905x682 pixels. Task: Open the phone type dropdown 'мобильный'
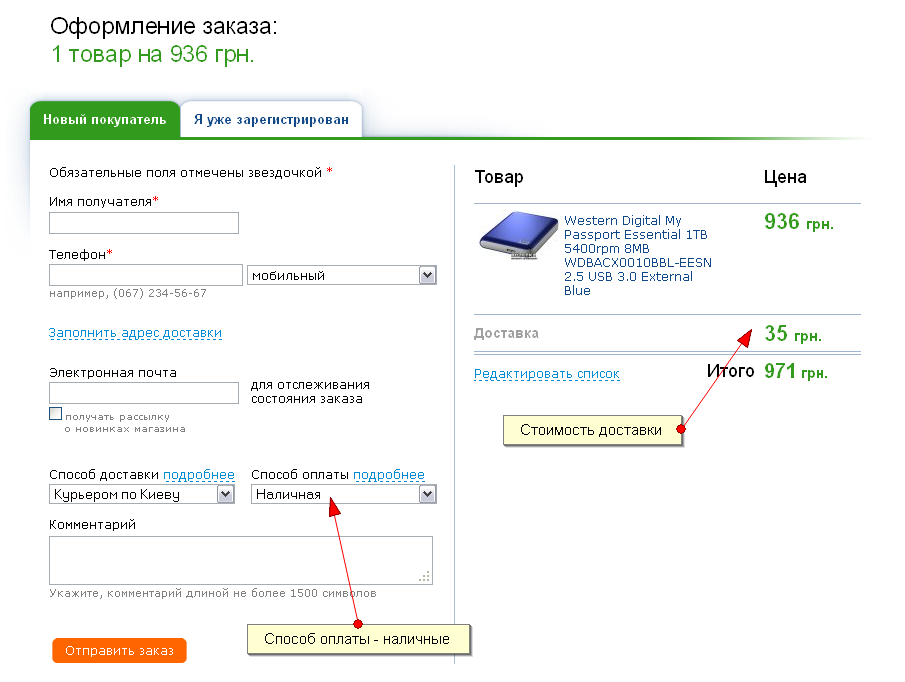(x=341, y=275)
